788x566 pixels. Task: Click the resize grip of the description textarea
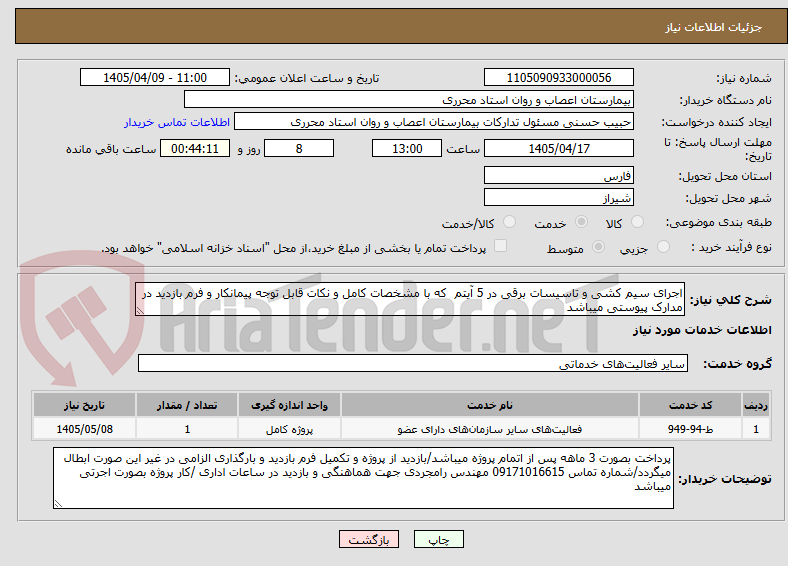tap(140, 312)
